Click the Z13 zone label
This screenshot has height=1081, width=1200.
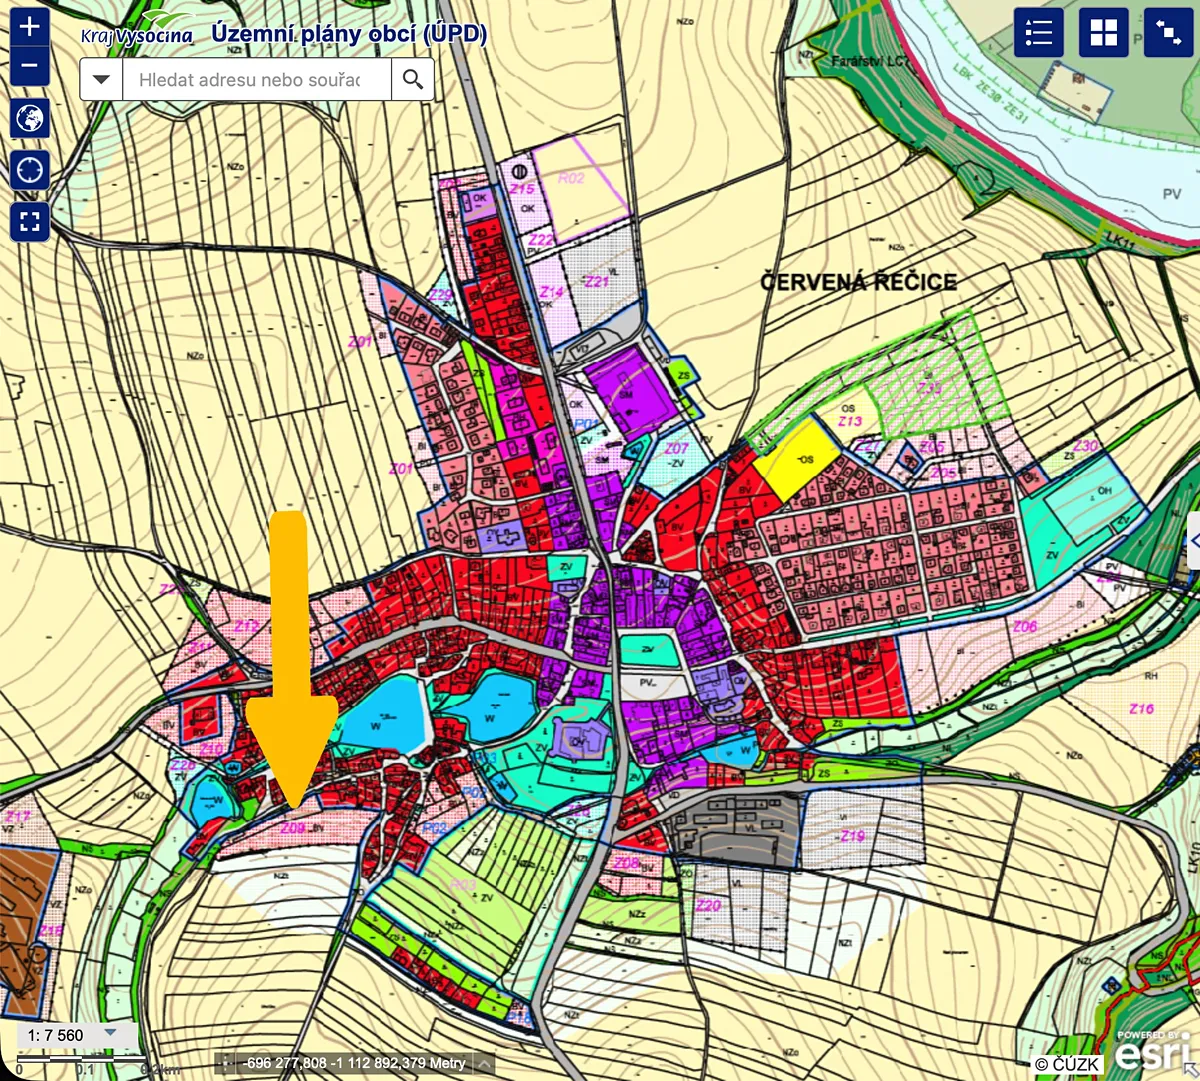point(850,421)
